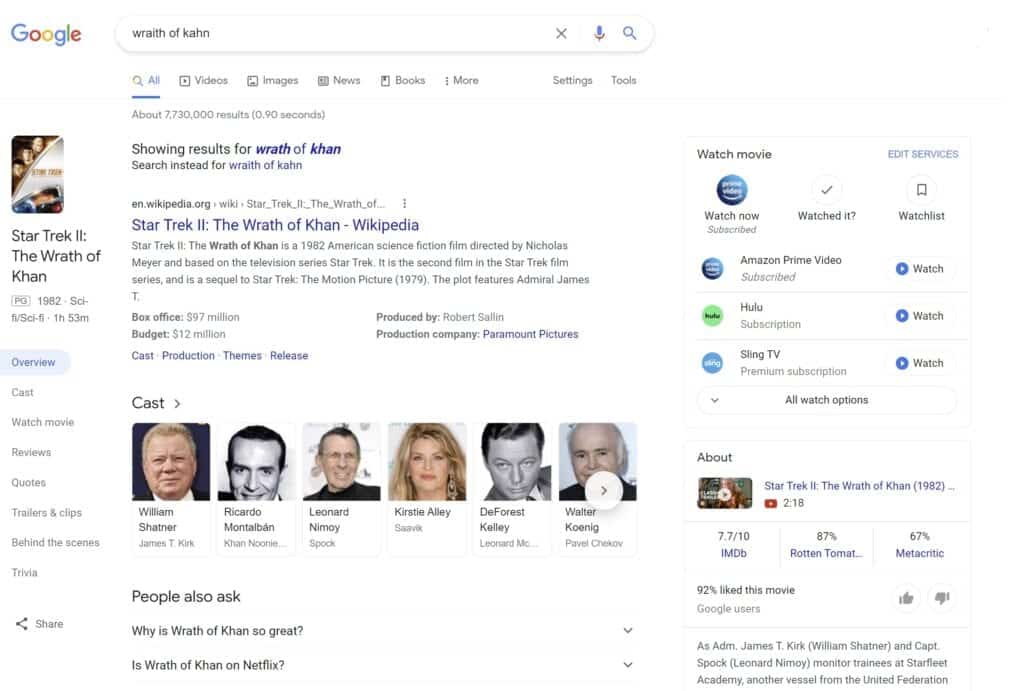Screen dimensions: 1024x691
Task: Open William Shatner's cast card
Action: [x=171, y=489]
